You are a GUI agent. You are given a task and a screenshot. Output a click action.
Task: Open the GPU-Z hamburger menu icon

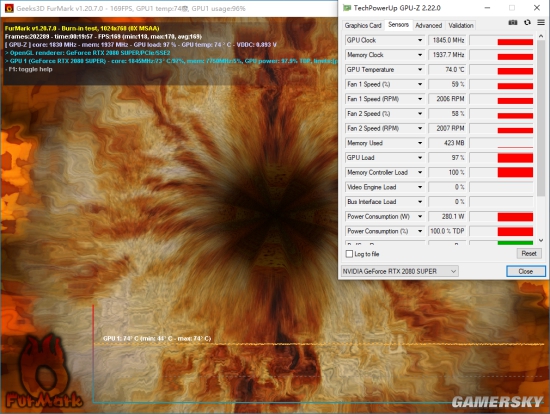[x=541, y=22]
